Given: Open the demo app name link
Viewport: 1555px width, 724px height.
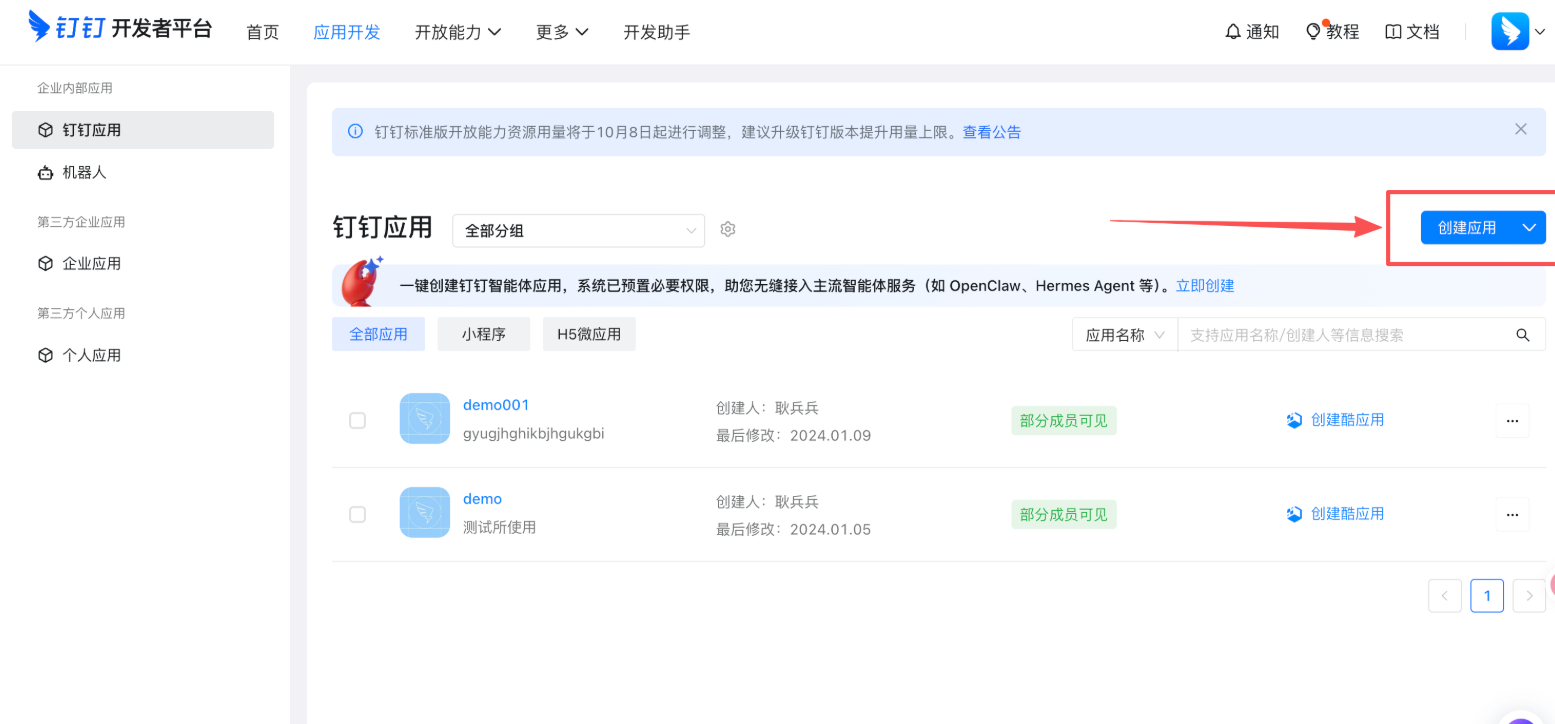Looking at the screenshot, I should pyautogui.click(x=482, y=499).
